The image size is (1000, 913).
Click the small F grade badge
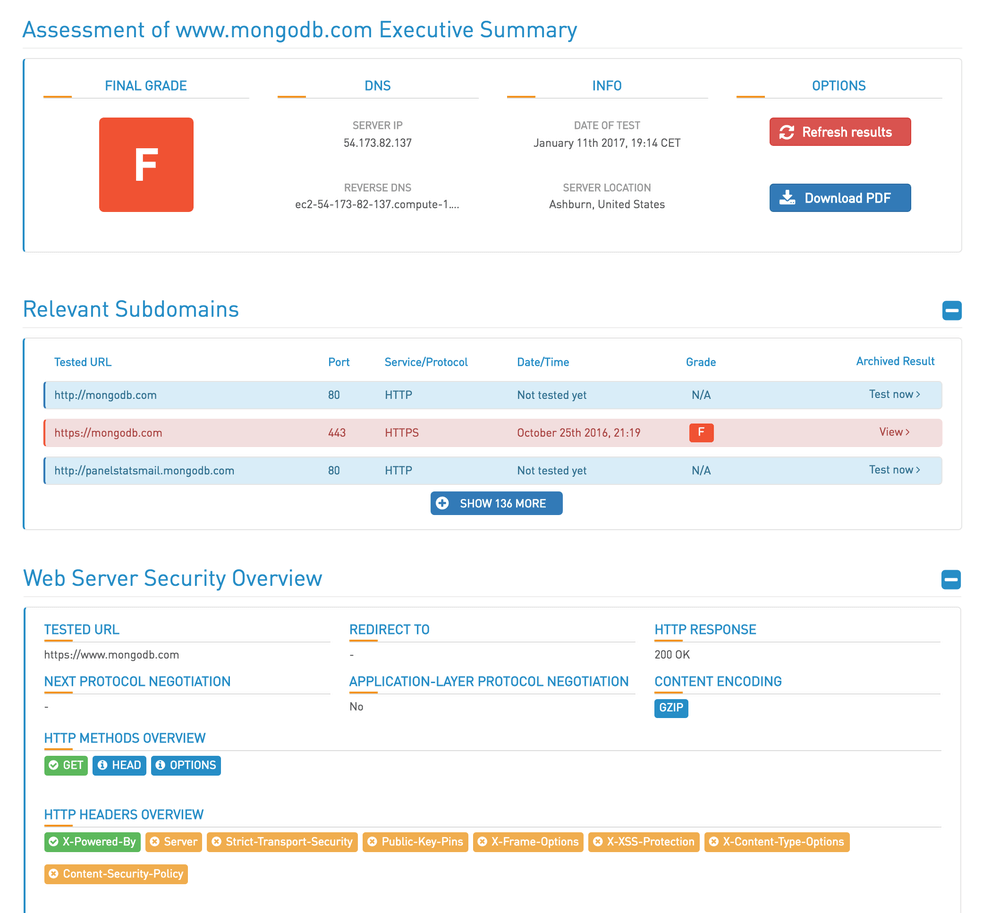coord(701,432)
